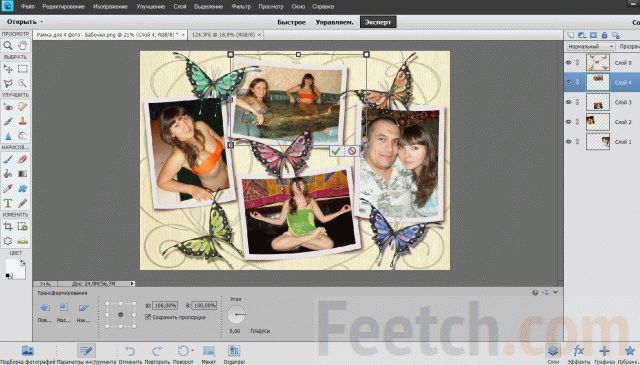The width and height of the screenshot is (640, 365).
Task: Open the Изображение menu
Action: pyautogui.click(x=110, y=7)
